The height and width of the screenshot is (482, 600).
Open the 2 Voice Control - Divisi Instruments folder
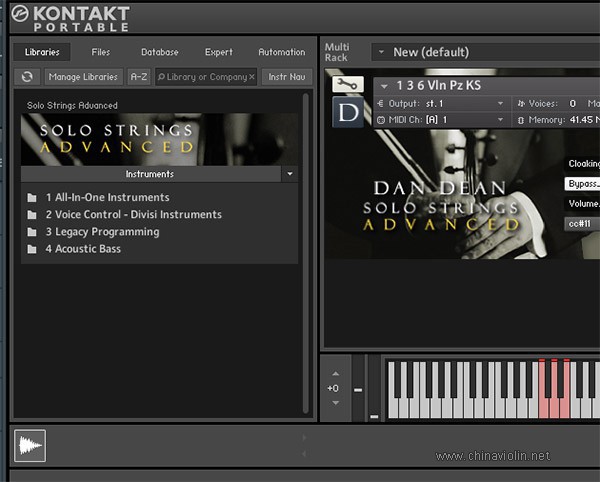pyautogui.click(x=124, y=215)
